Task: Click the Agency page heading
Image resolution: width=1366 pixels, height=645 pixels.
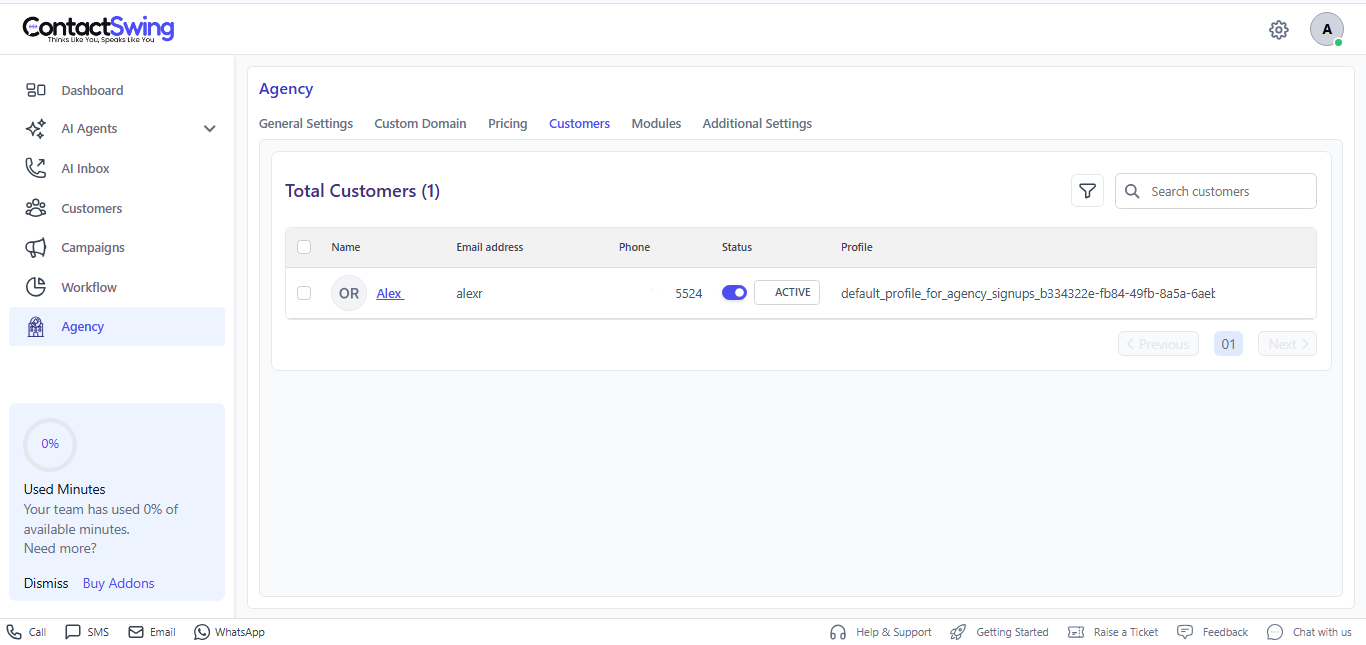Action: [286, 89]
